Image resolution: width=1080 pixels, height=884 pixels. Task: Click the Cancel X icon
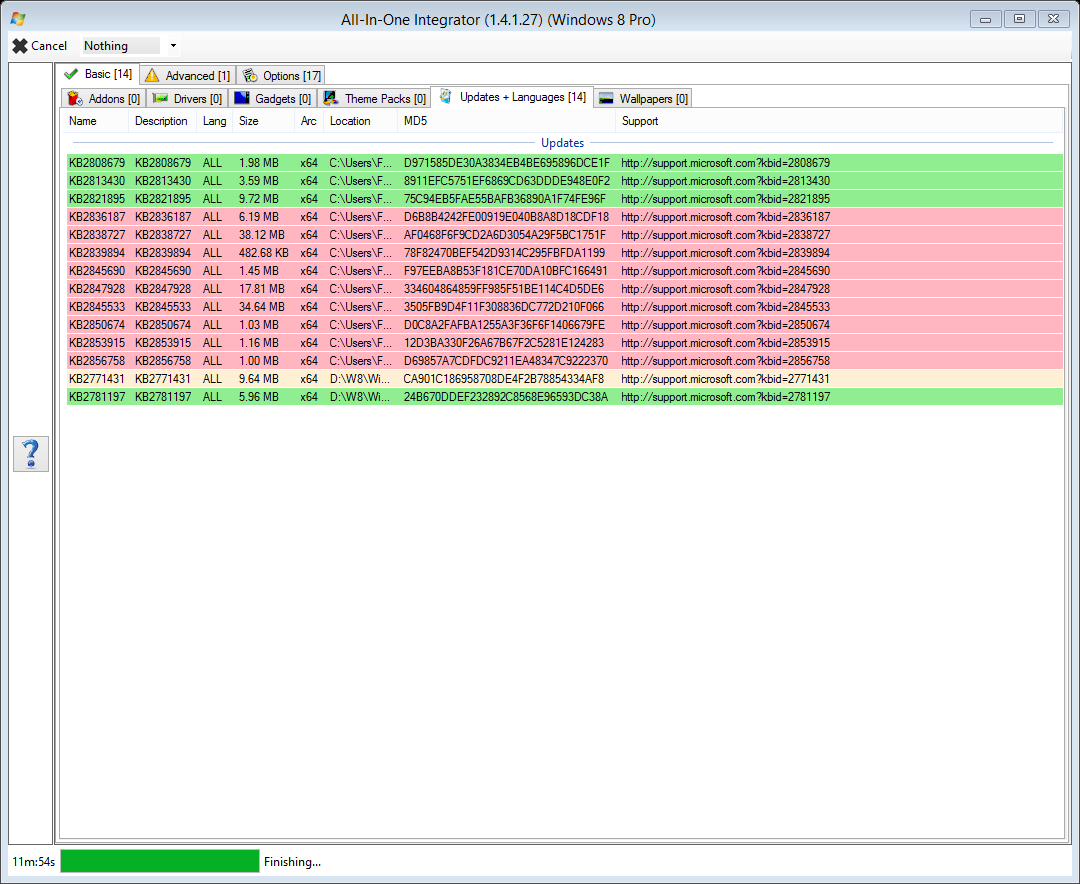[20, 46]
